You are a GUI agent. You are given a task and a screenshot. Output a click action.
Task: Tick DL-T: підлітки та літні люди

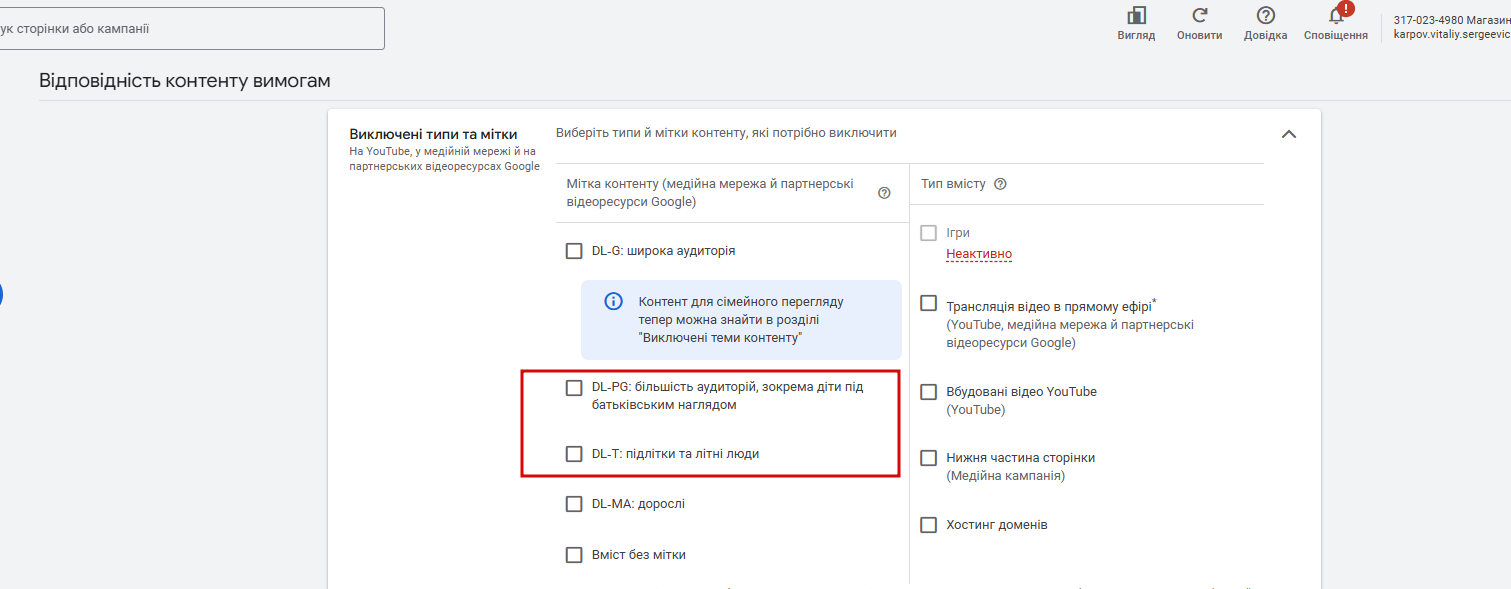pos(574,454)
